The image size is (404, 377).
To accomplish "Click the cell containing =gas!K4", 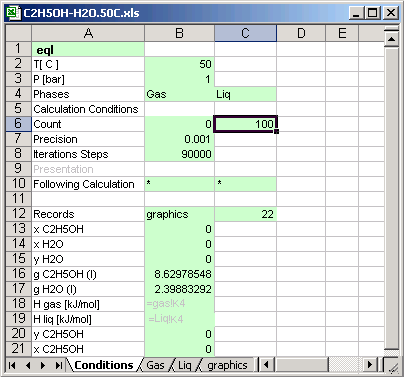I will 179,304.
